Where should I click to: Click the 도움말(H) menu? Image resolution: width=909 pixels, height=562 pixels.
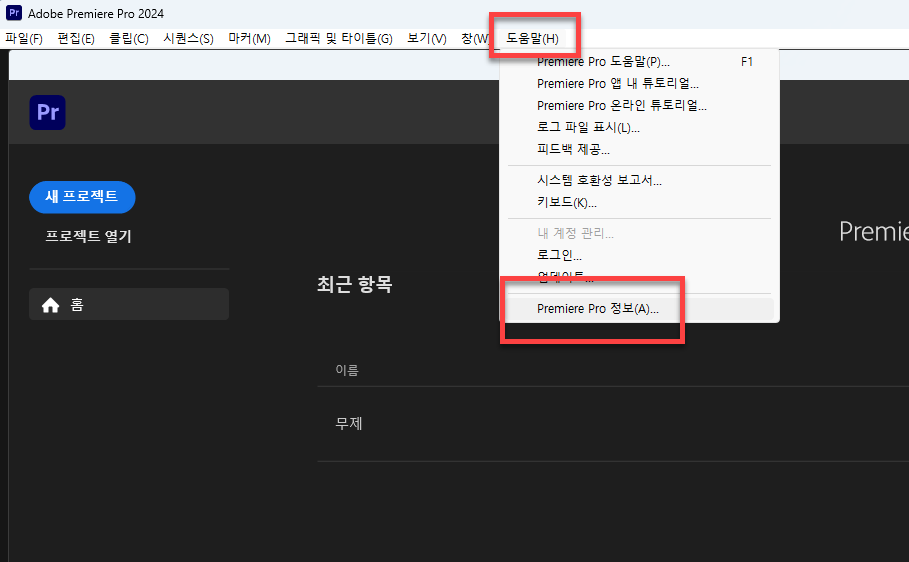coord(532,39)
